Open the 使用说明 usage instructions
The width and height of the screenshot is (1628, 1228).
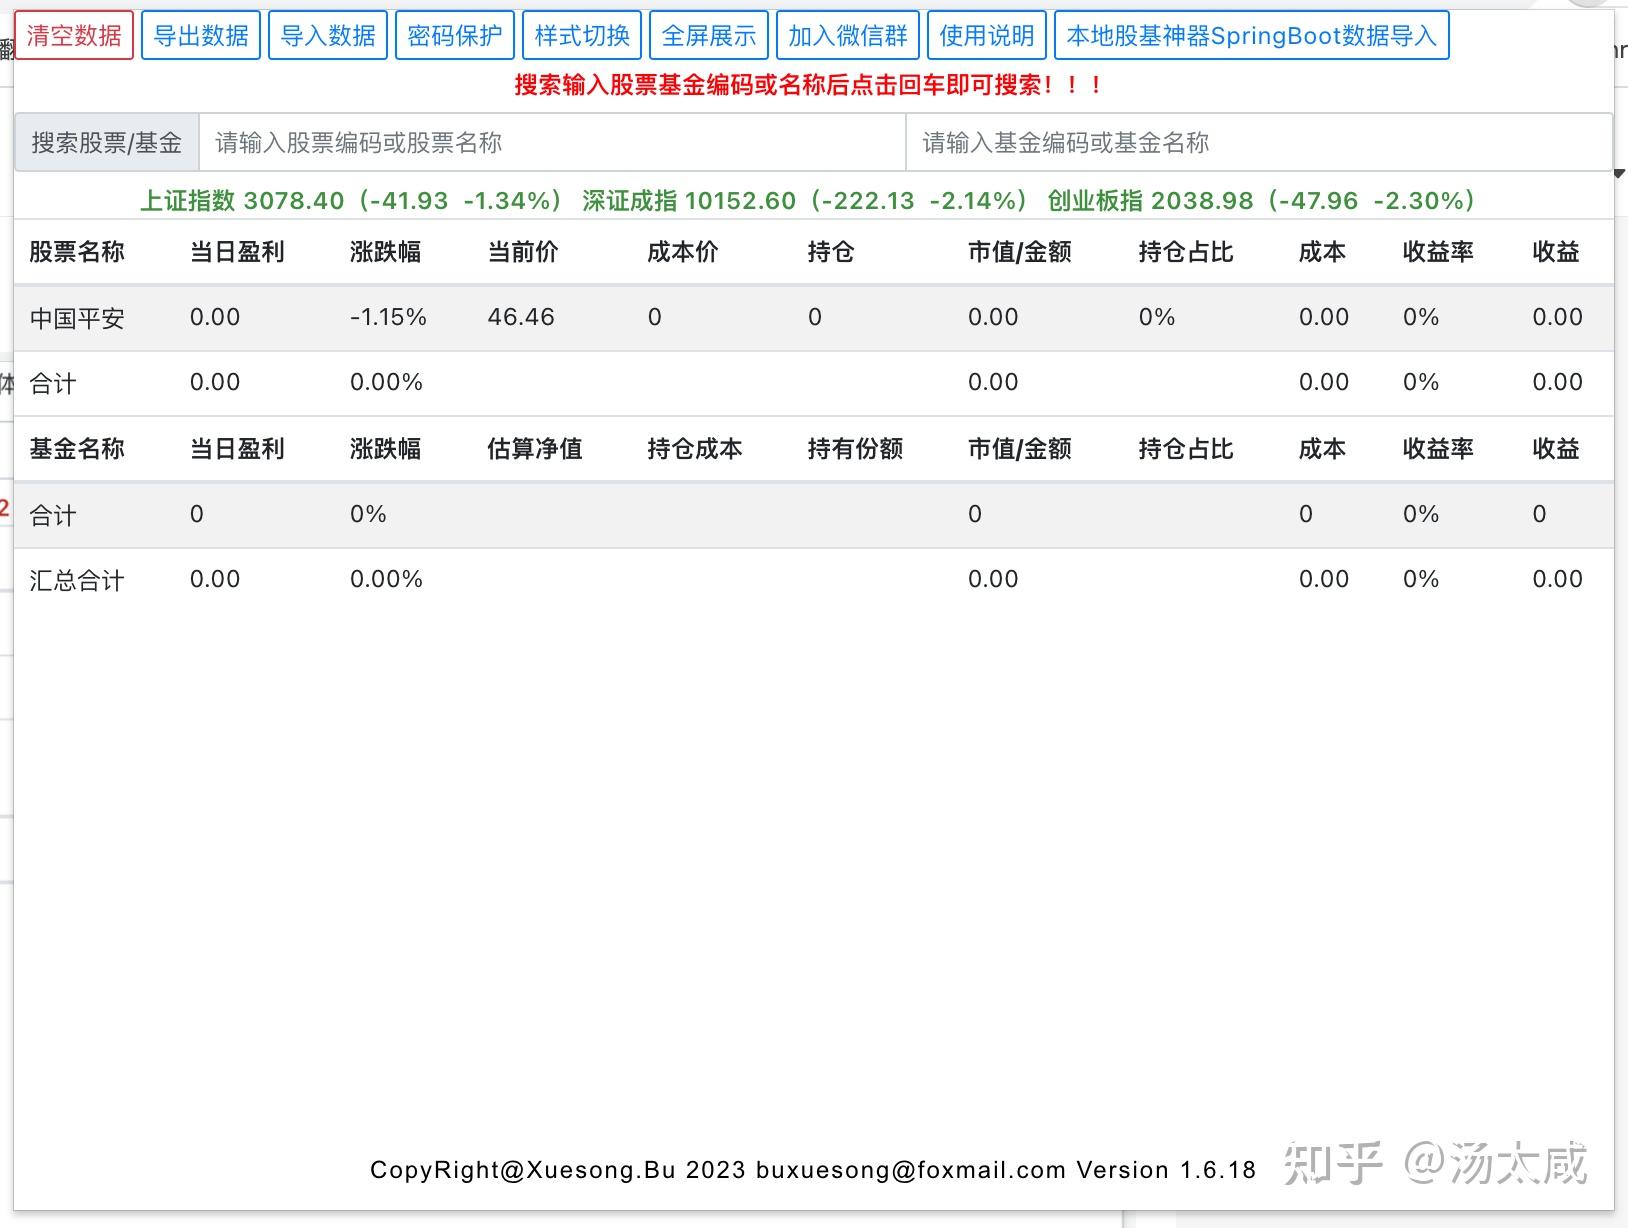986,34
